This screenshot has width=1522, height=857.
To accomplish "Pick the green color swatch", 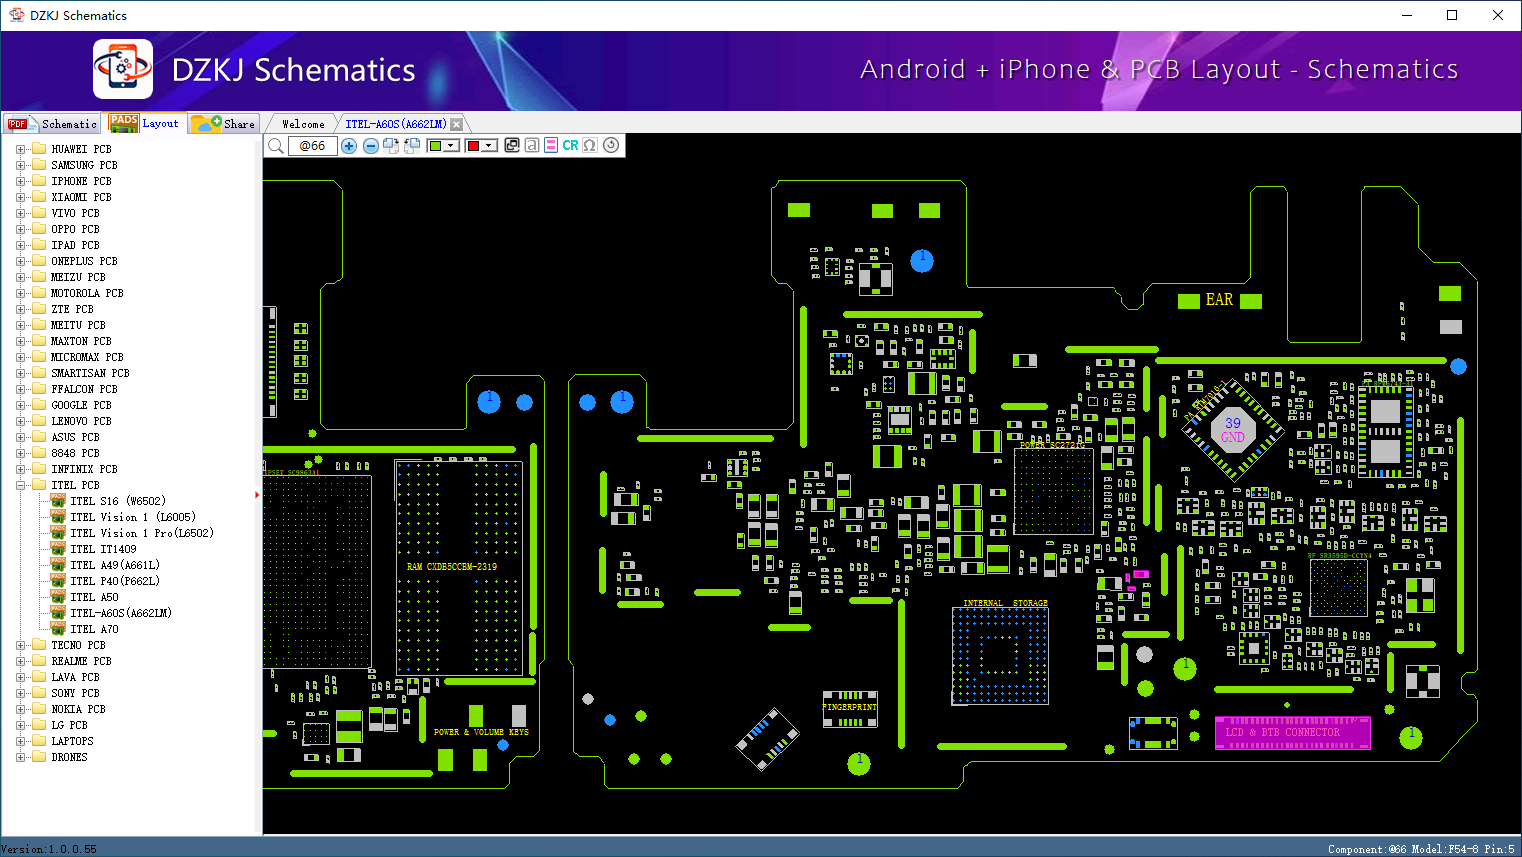I will [435, 146].
